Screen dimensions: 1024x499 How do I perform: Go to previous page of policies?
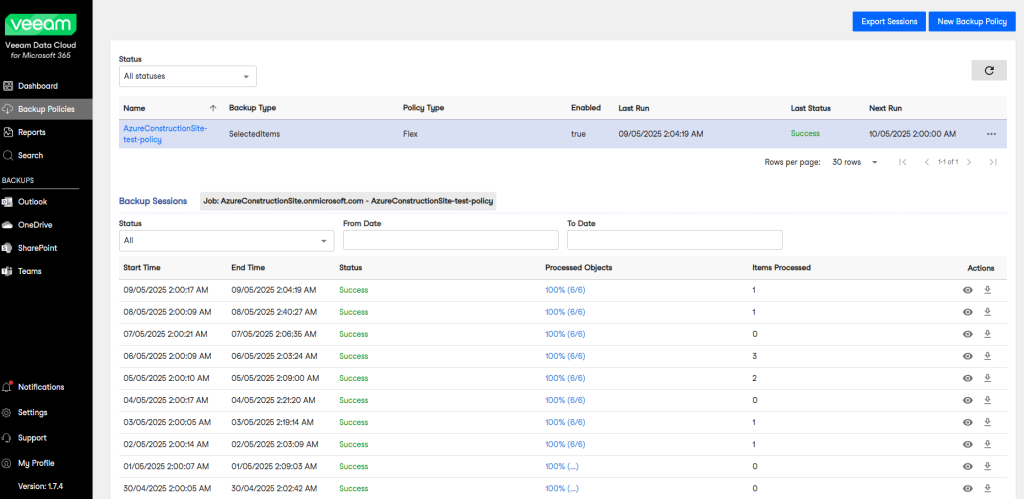click(x=926, y=162)
